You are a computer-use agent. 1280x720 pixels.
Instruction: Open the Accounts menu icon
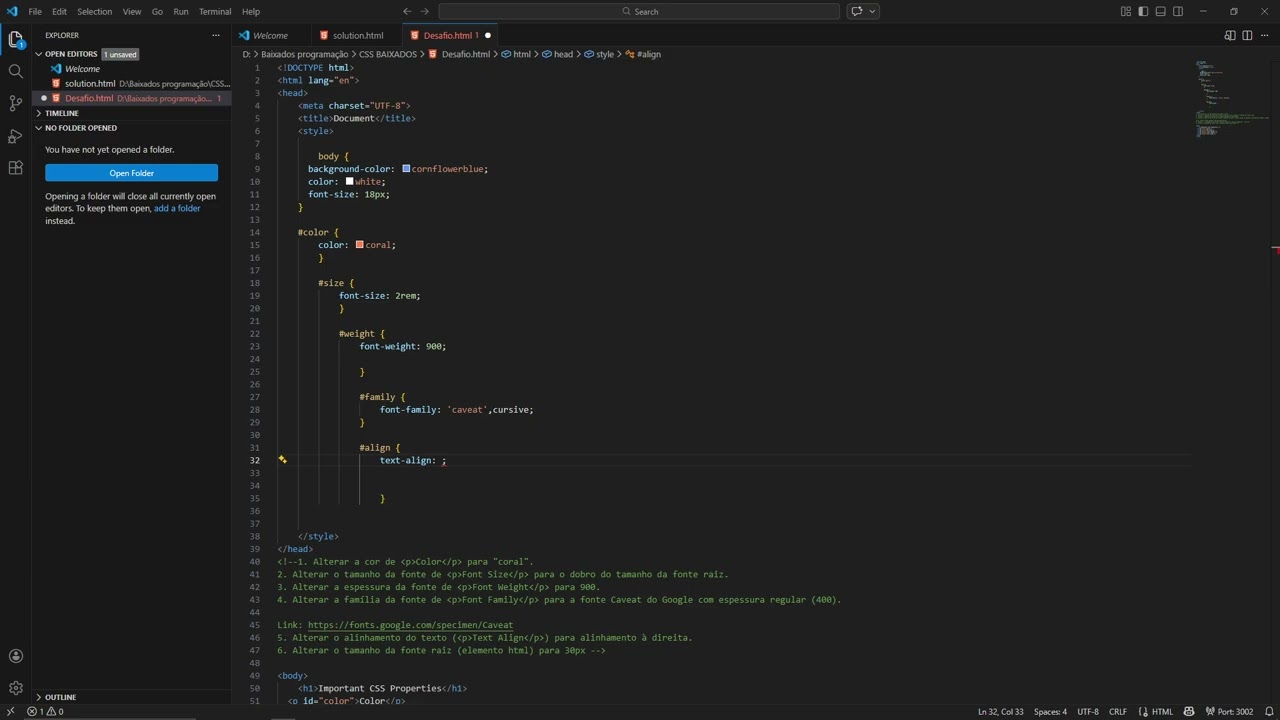click(15, 656)
